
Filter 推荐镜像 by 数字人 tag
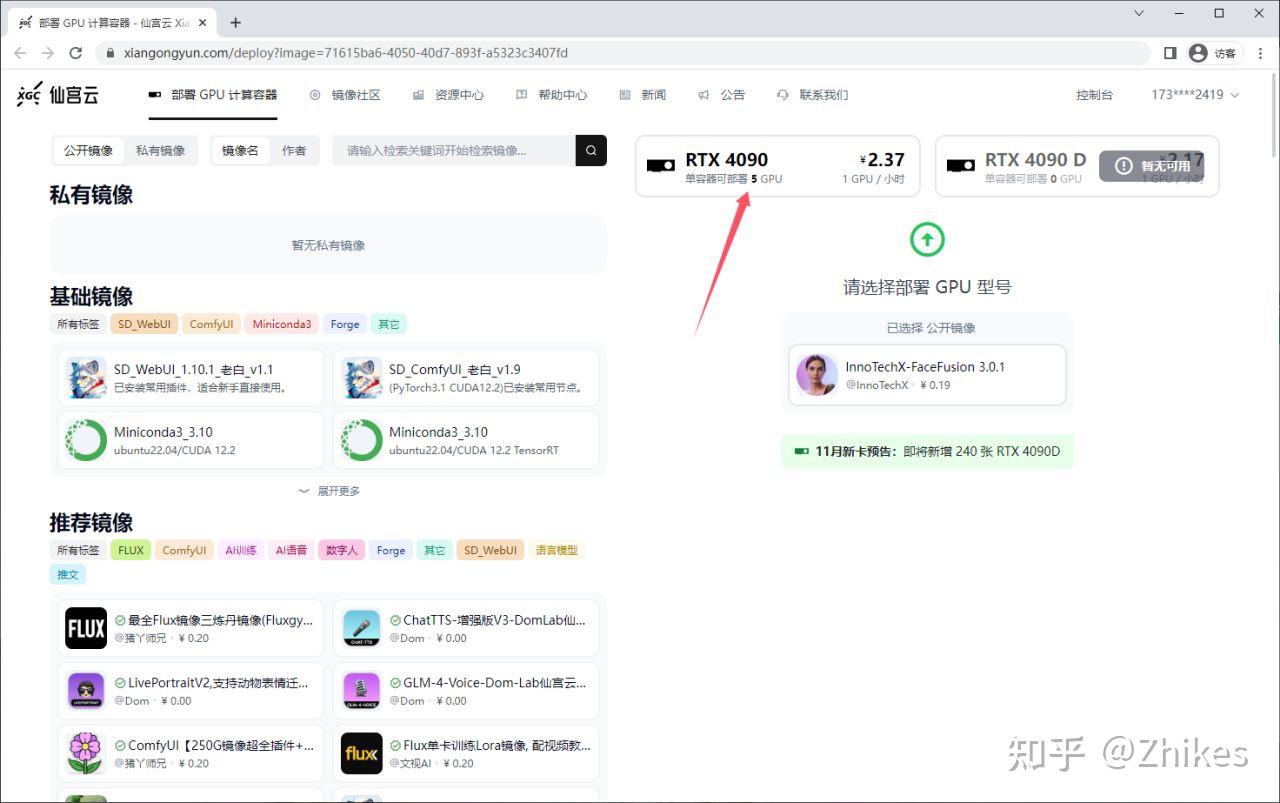[341, 550]
